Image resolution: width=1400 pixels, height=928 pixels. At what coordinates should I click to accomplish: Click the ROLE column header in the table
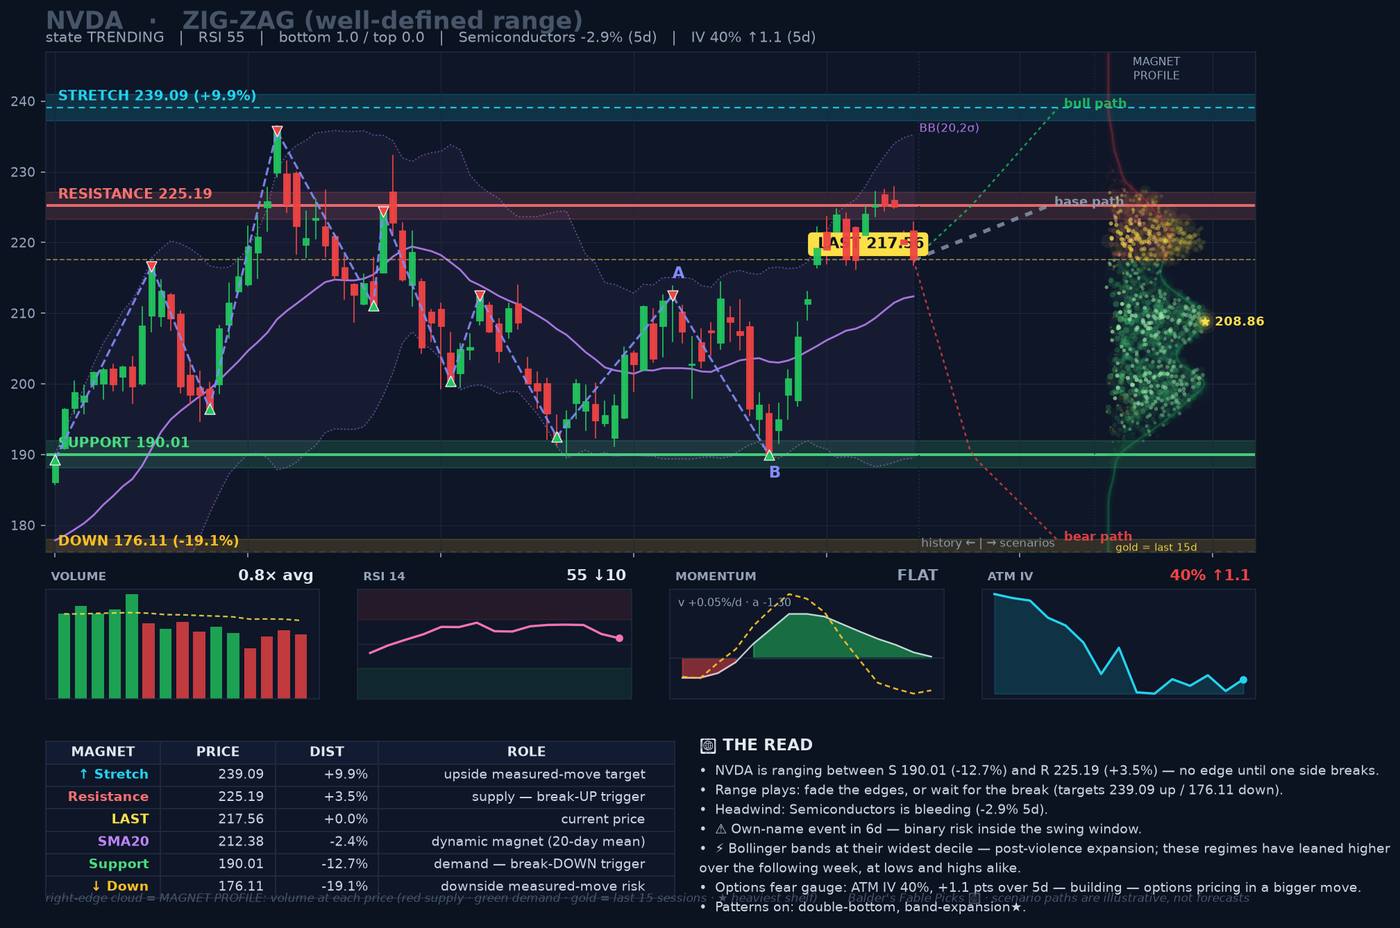click(526, 752)
